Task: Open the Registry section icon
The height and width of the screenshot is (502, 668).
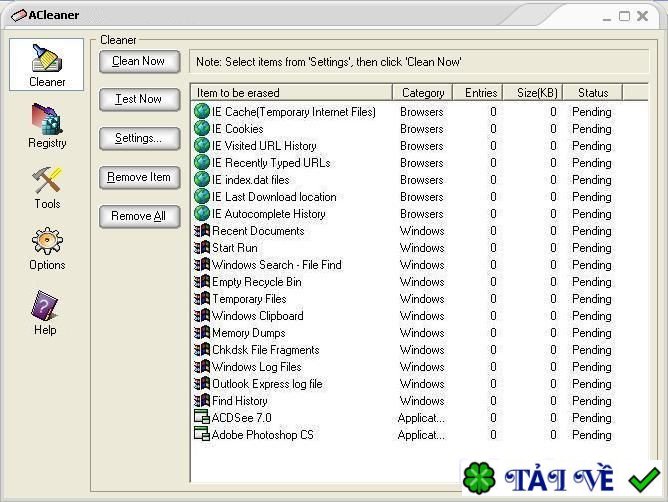Action: point(47,119)
